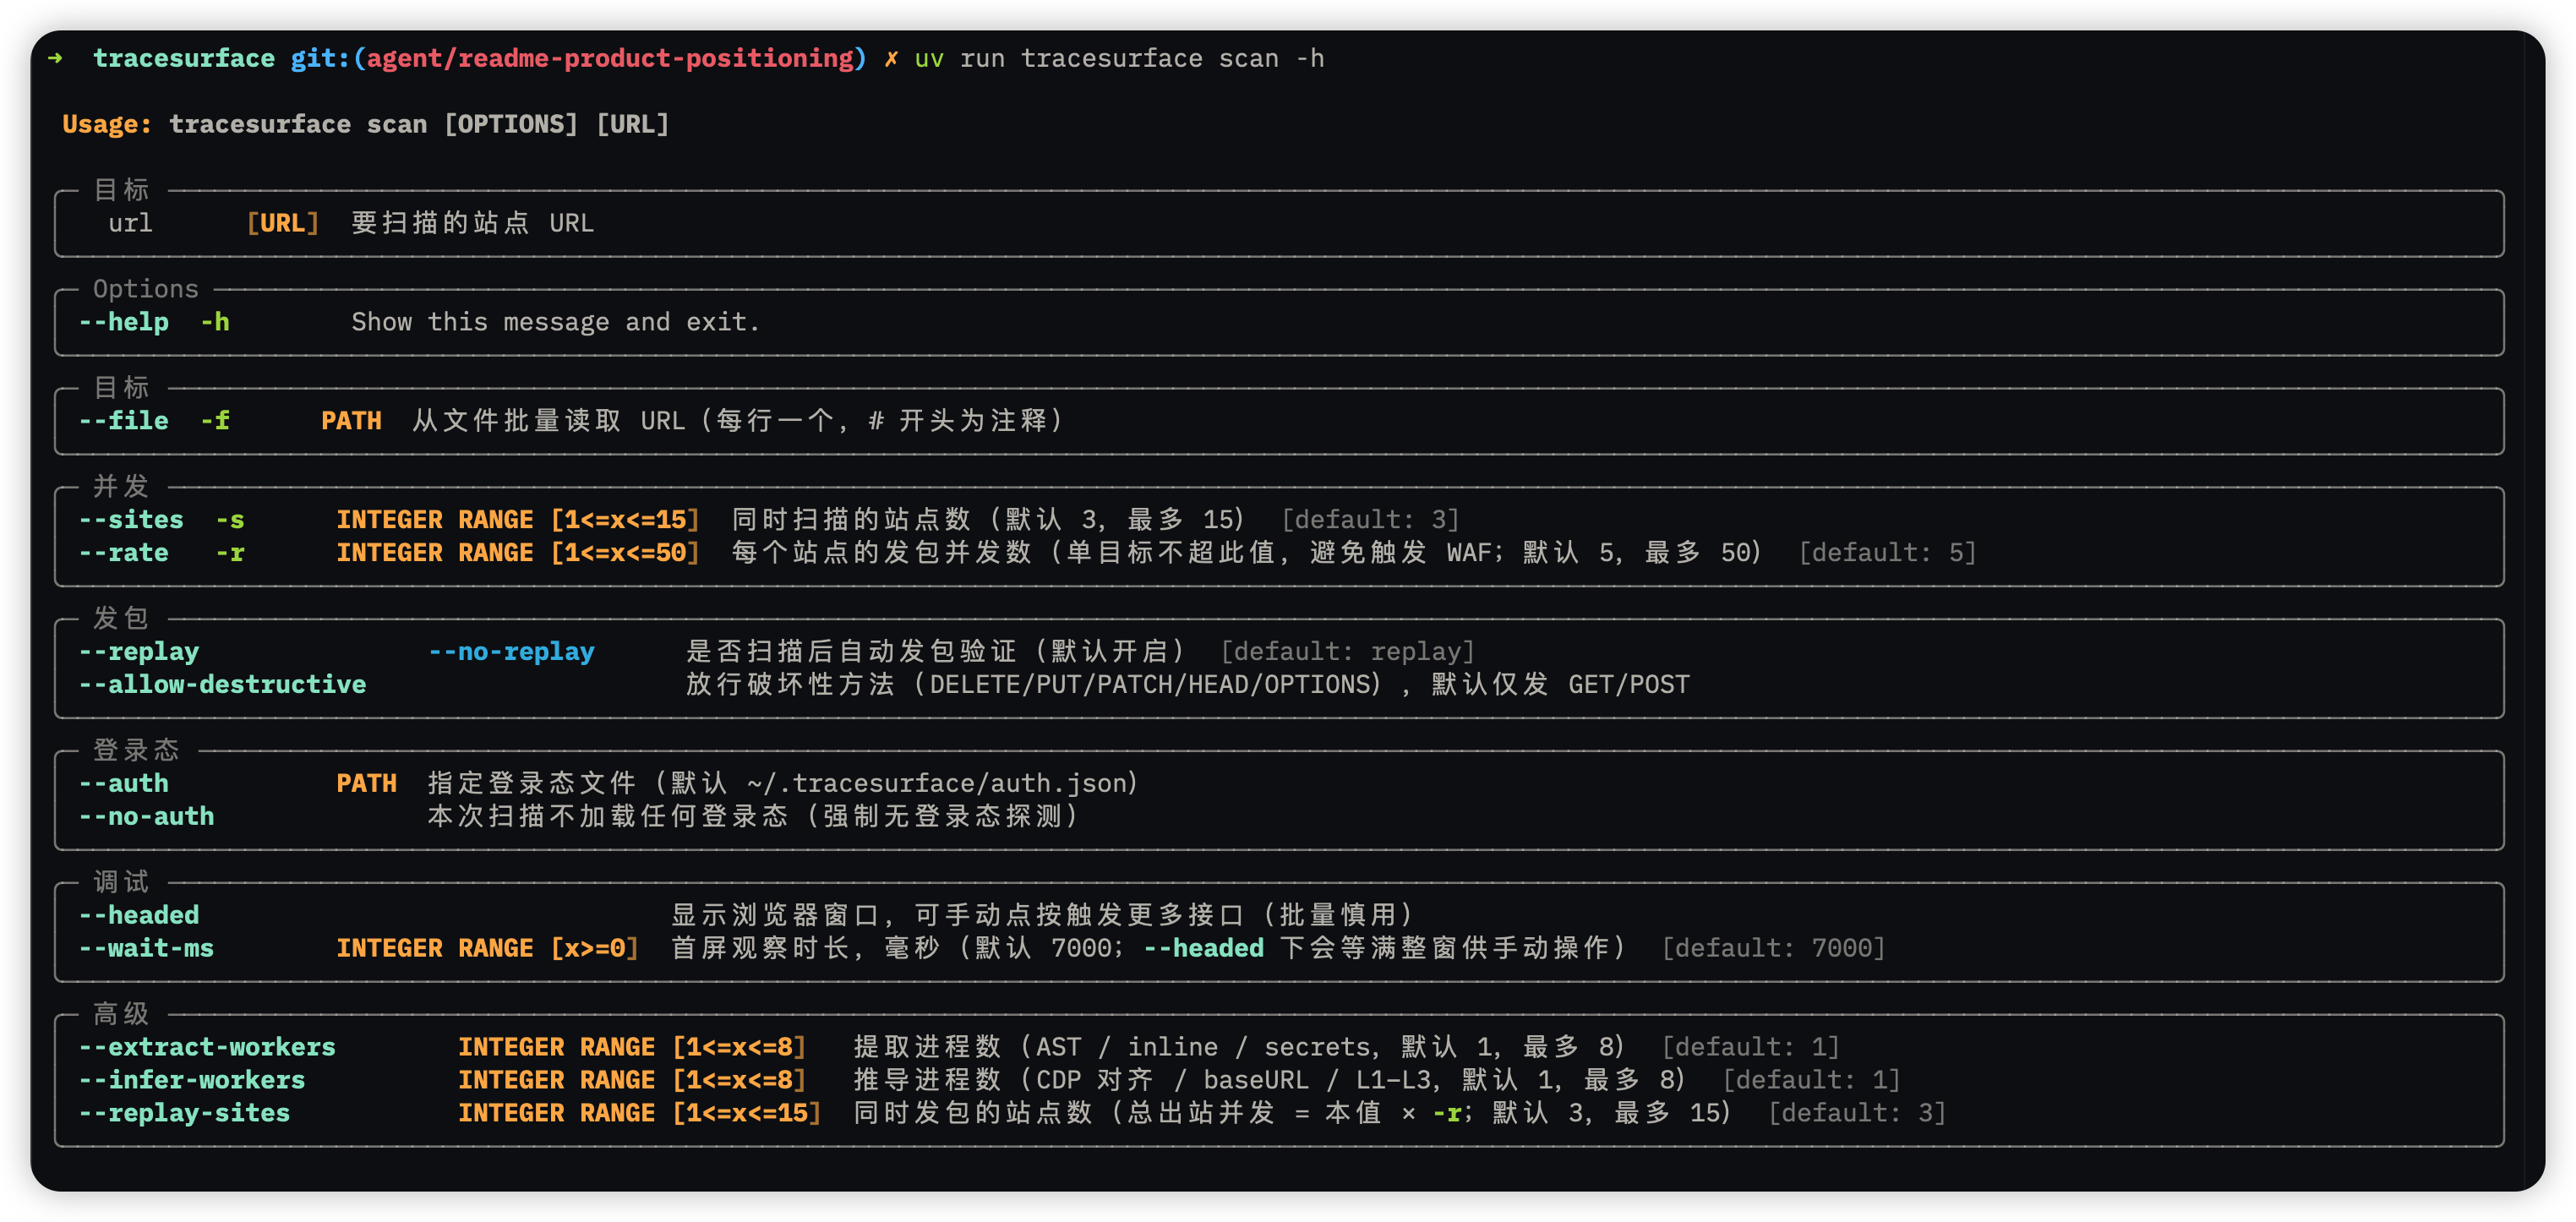Click '[default: replay]'
The height and width of the screenshot is (1222, 2576).
coord(1348,652)
